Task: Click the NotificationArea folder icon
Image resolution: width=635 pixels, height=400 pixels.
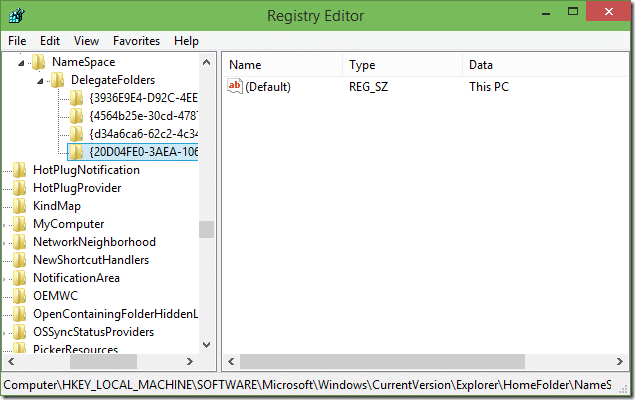Action: pos(19,278)
